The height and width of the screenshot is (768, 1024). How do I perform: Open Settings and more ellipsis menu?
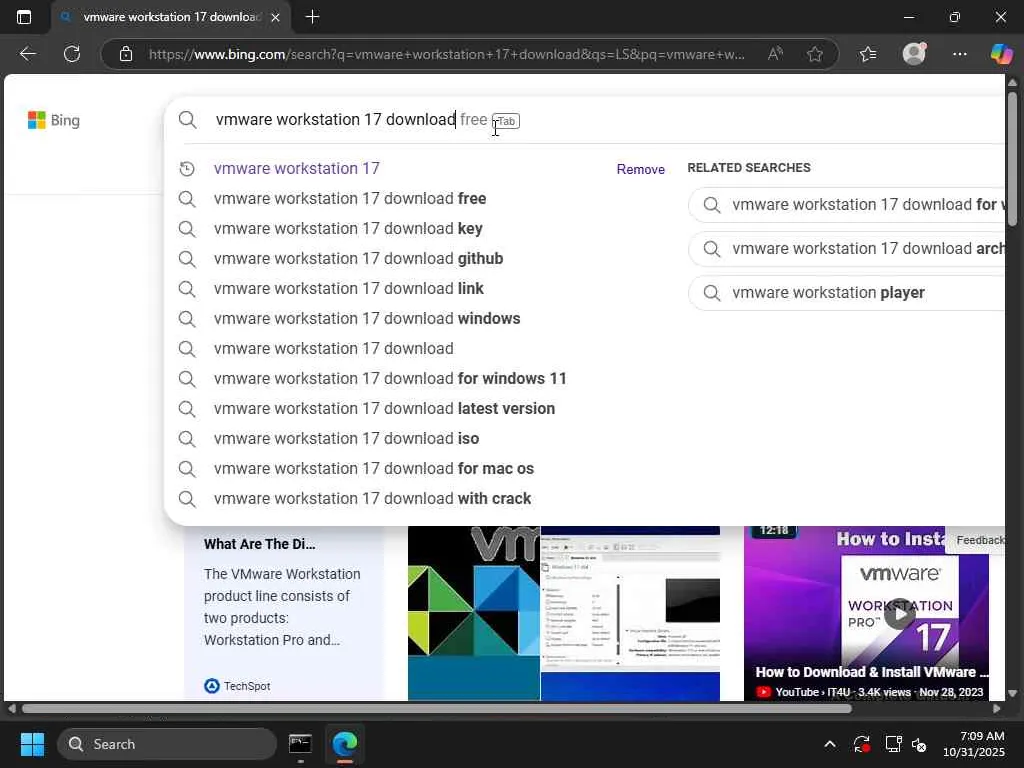[959, 54]
